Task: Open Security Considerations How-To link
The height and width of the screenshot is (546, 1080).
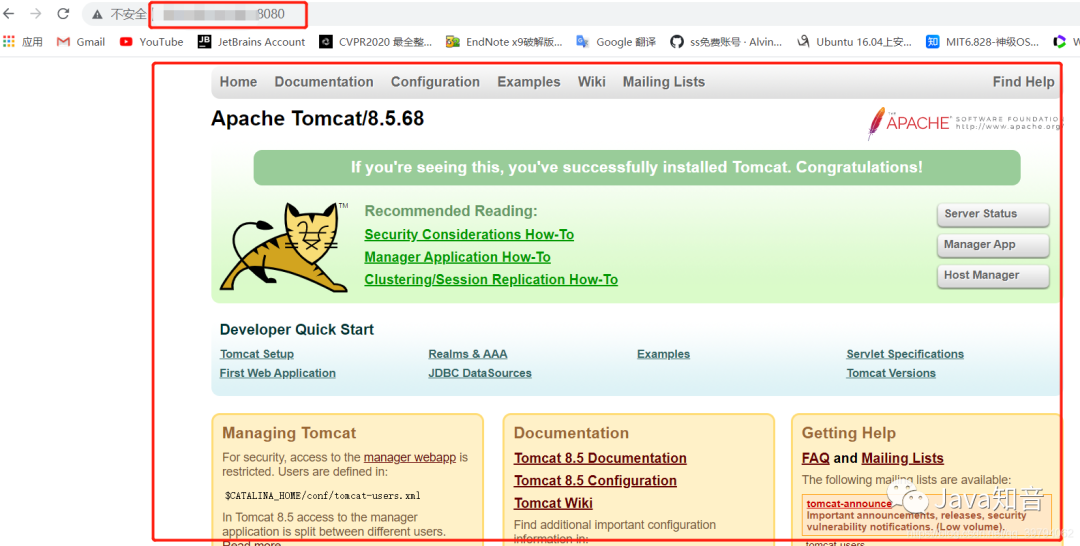Action: (x=469, y=235)
